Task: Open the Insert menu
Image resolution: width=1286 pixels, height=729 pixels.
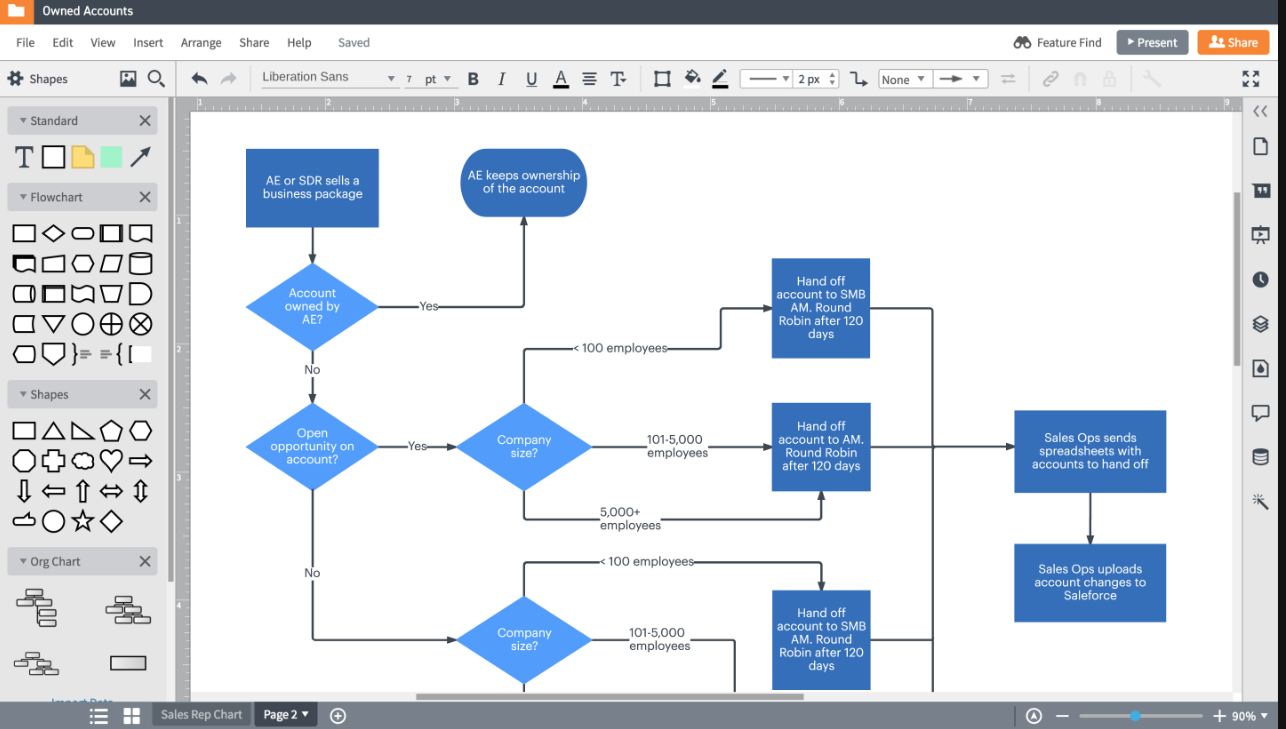Action: (148, 42)
